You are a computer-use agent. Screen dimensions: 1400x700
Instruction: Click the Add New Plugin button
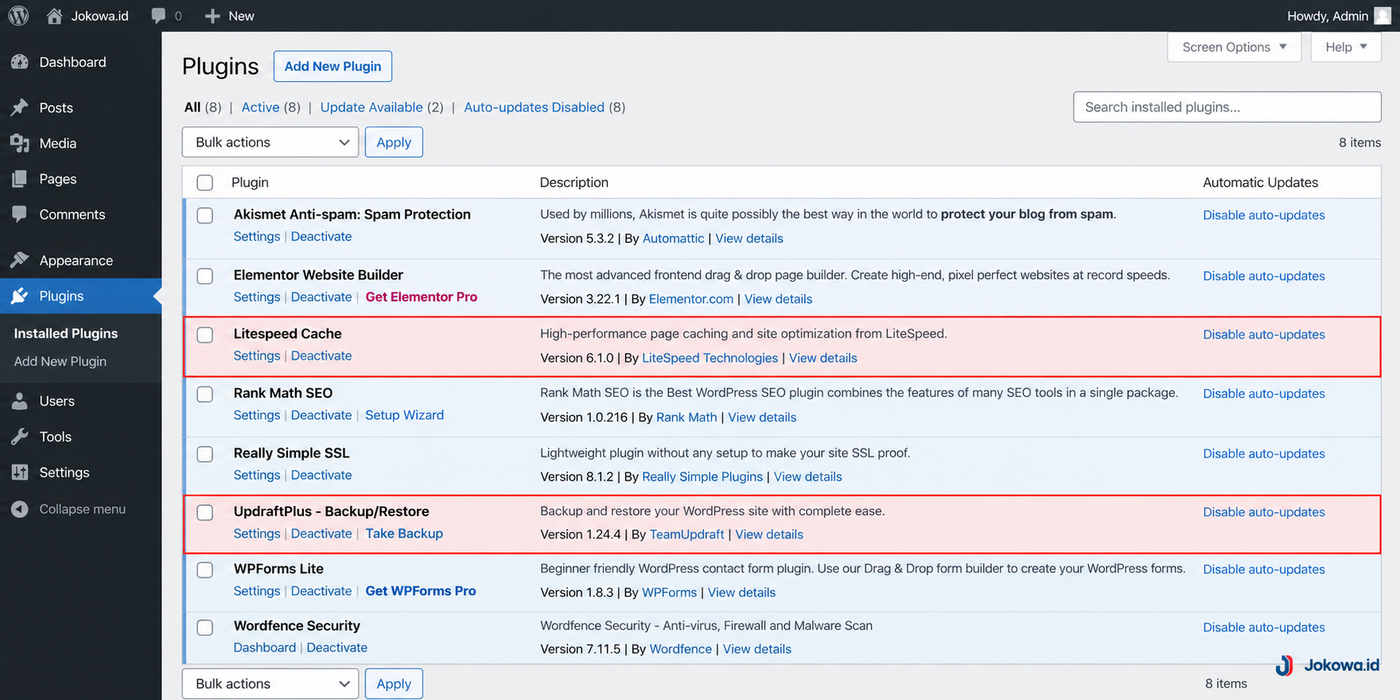333,66
